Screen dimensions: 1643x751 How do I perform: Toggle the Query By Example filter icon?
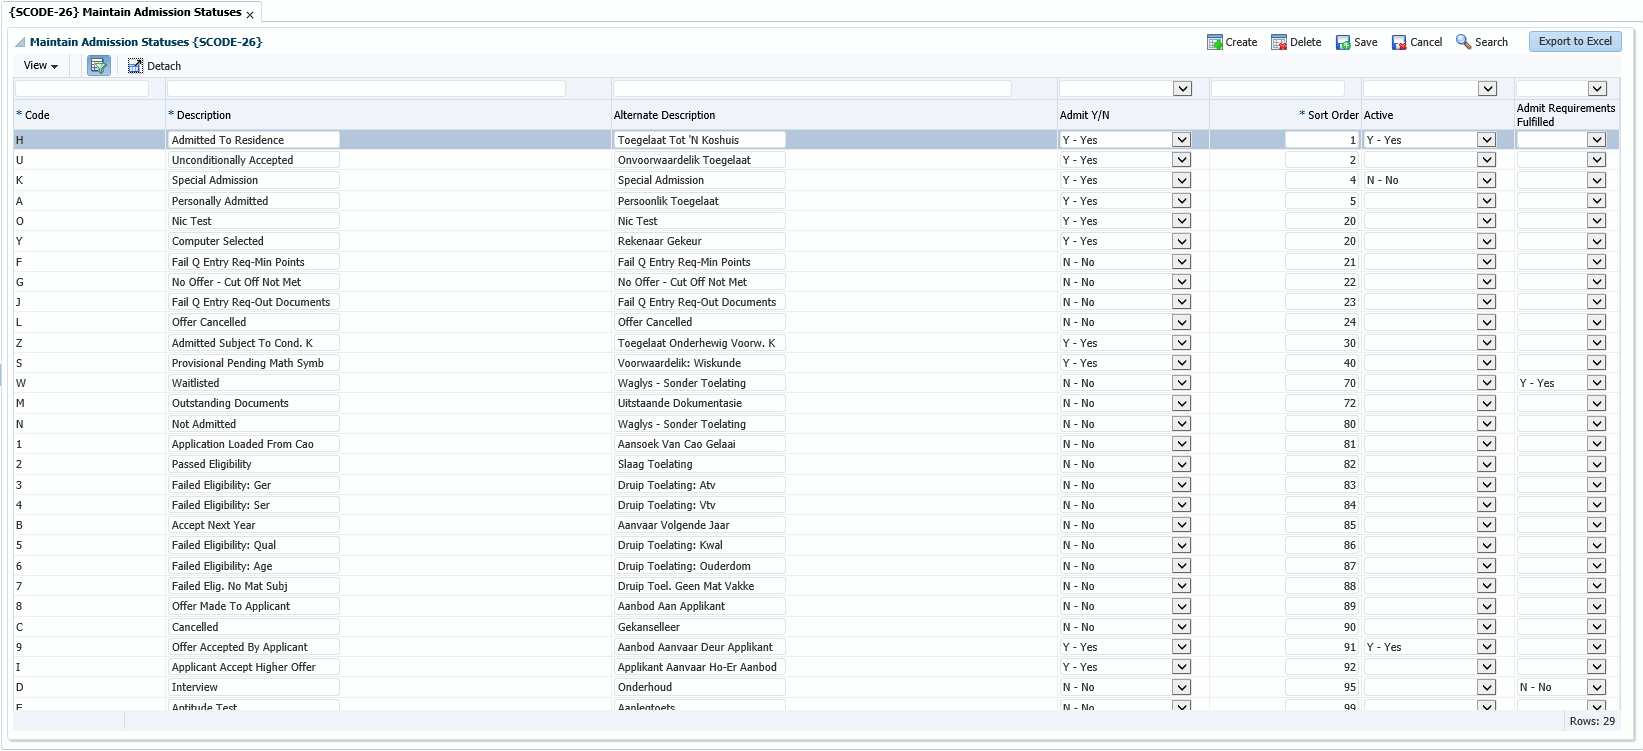(x=98, y=66)
